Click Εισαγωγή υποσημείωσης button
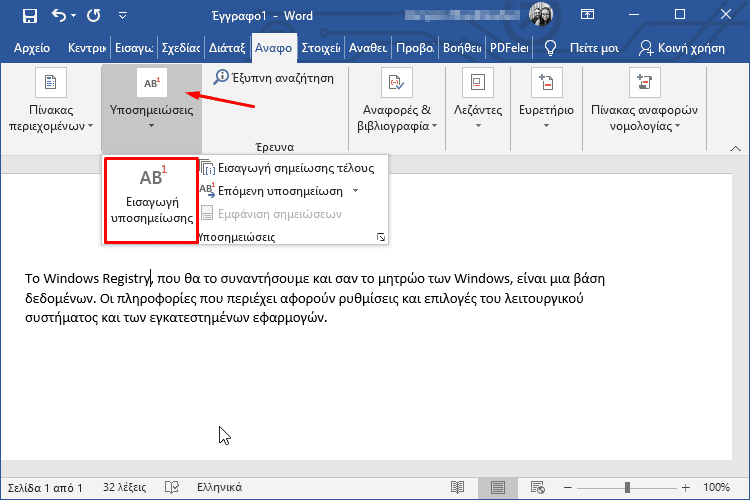 click(x=152, y=200)
